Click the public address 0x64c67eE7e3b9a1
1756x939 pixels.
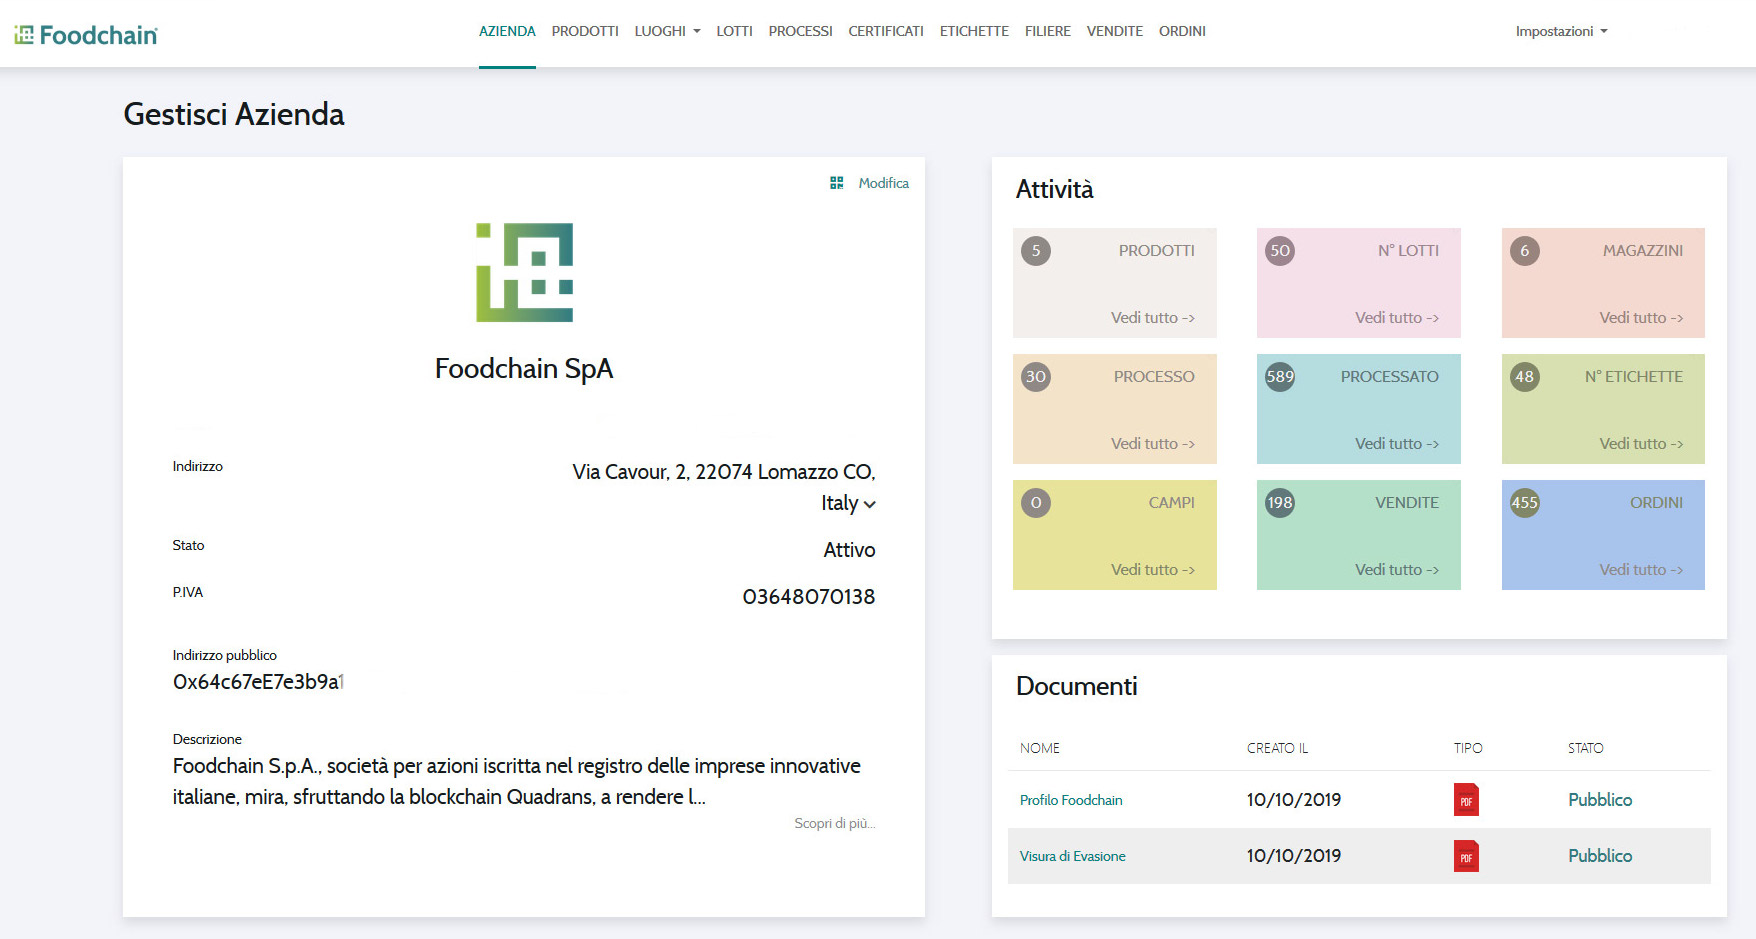(258, 682)
